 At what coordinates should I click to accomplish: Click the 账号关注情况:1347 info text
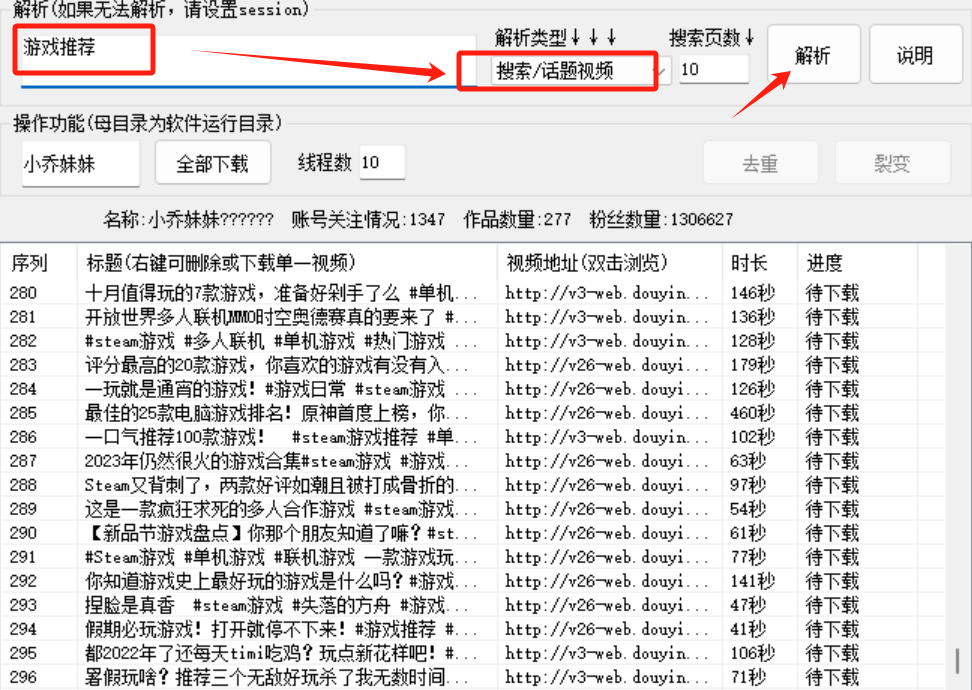point(368,219)
